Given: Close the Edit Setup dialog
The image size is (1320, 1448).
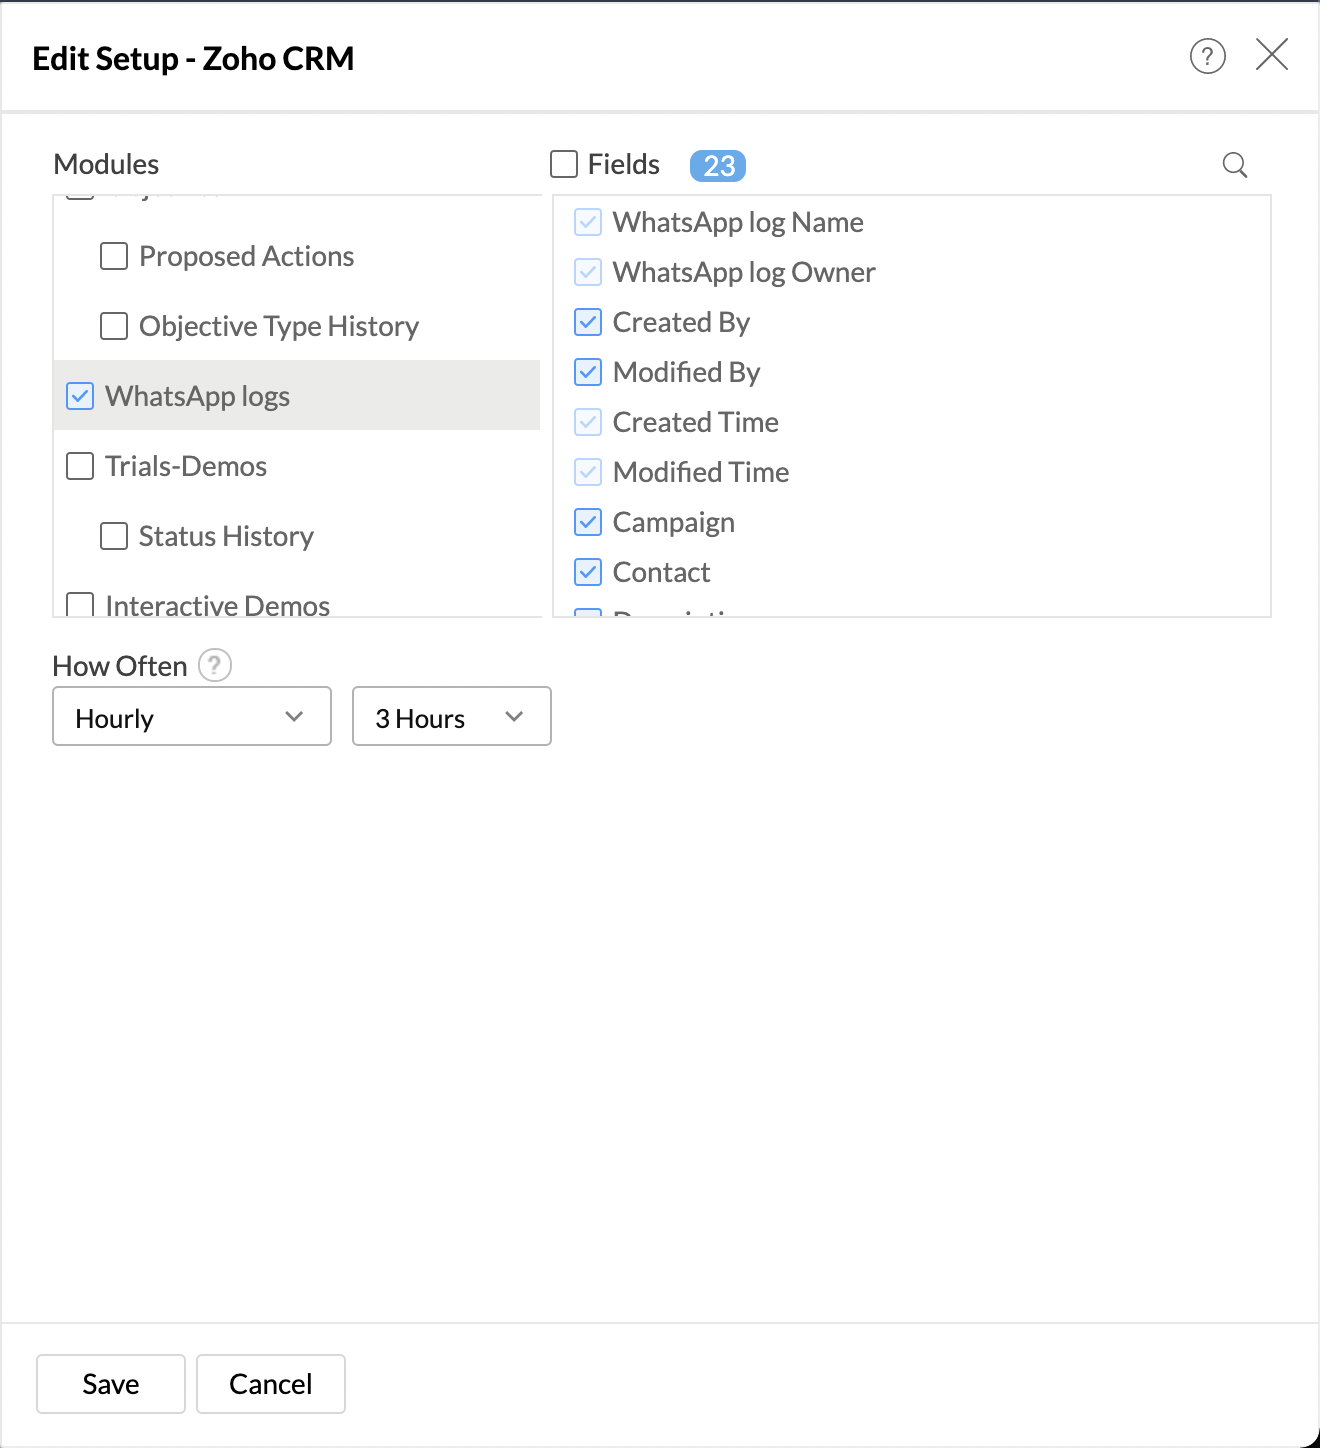Looking at the screenshot, I should [1271, 54].
